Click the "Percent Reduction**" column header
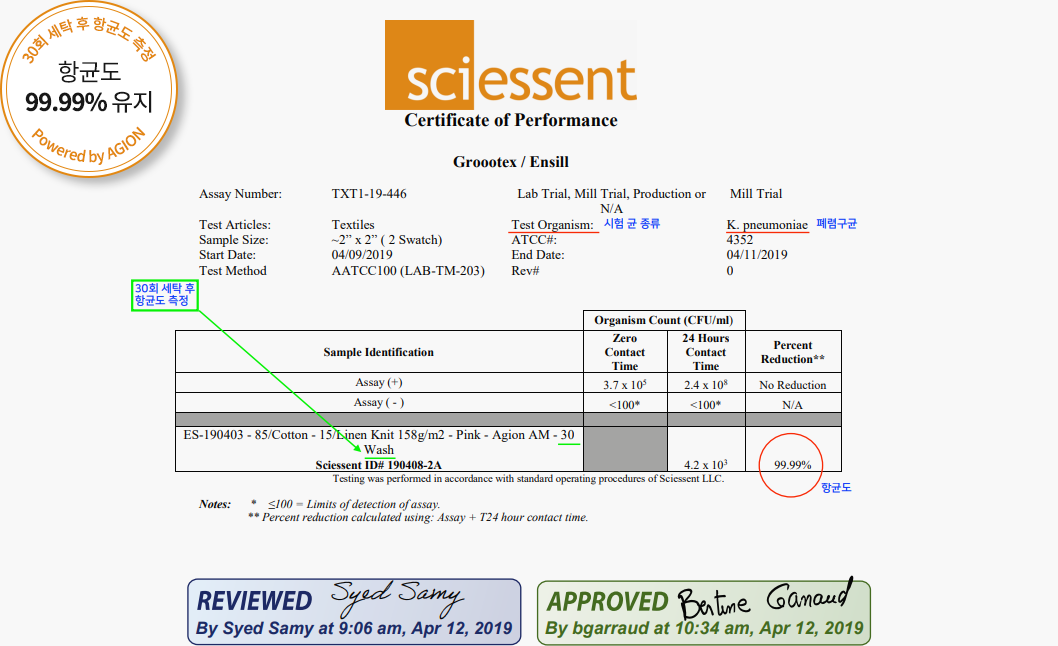1058x646 pixels. click(x=793, y=352)
